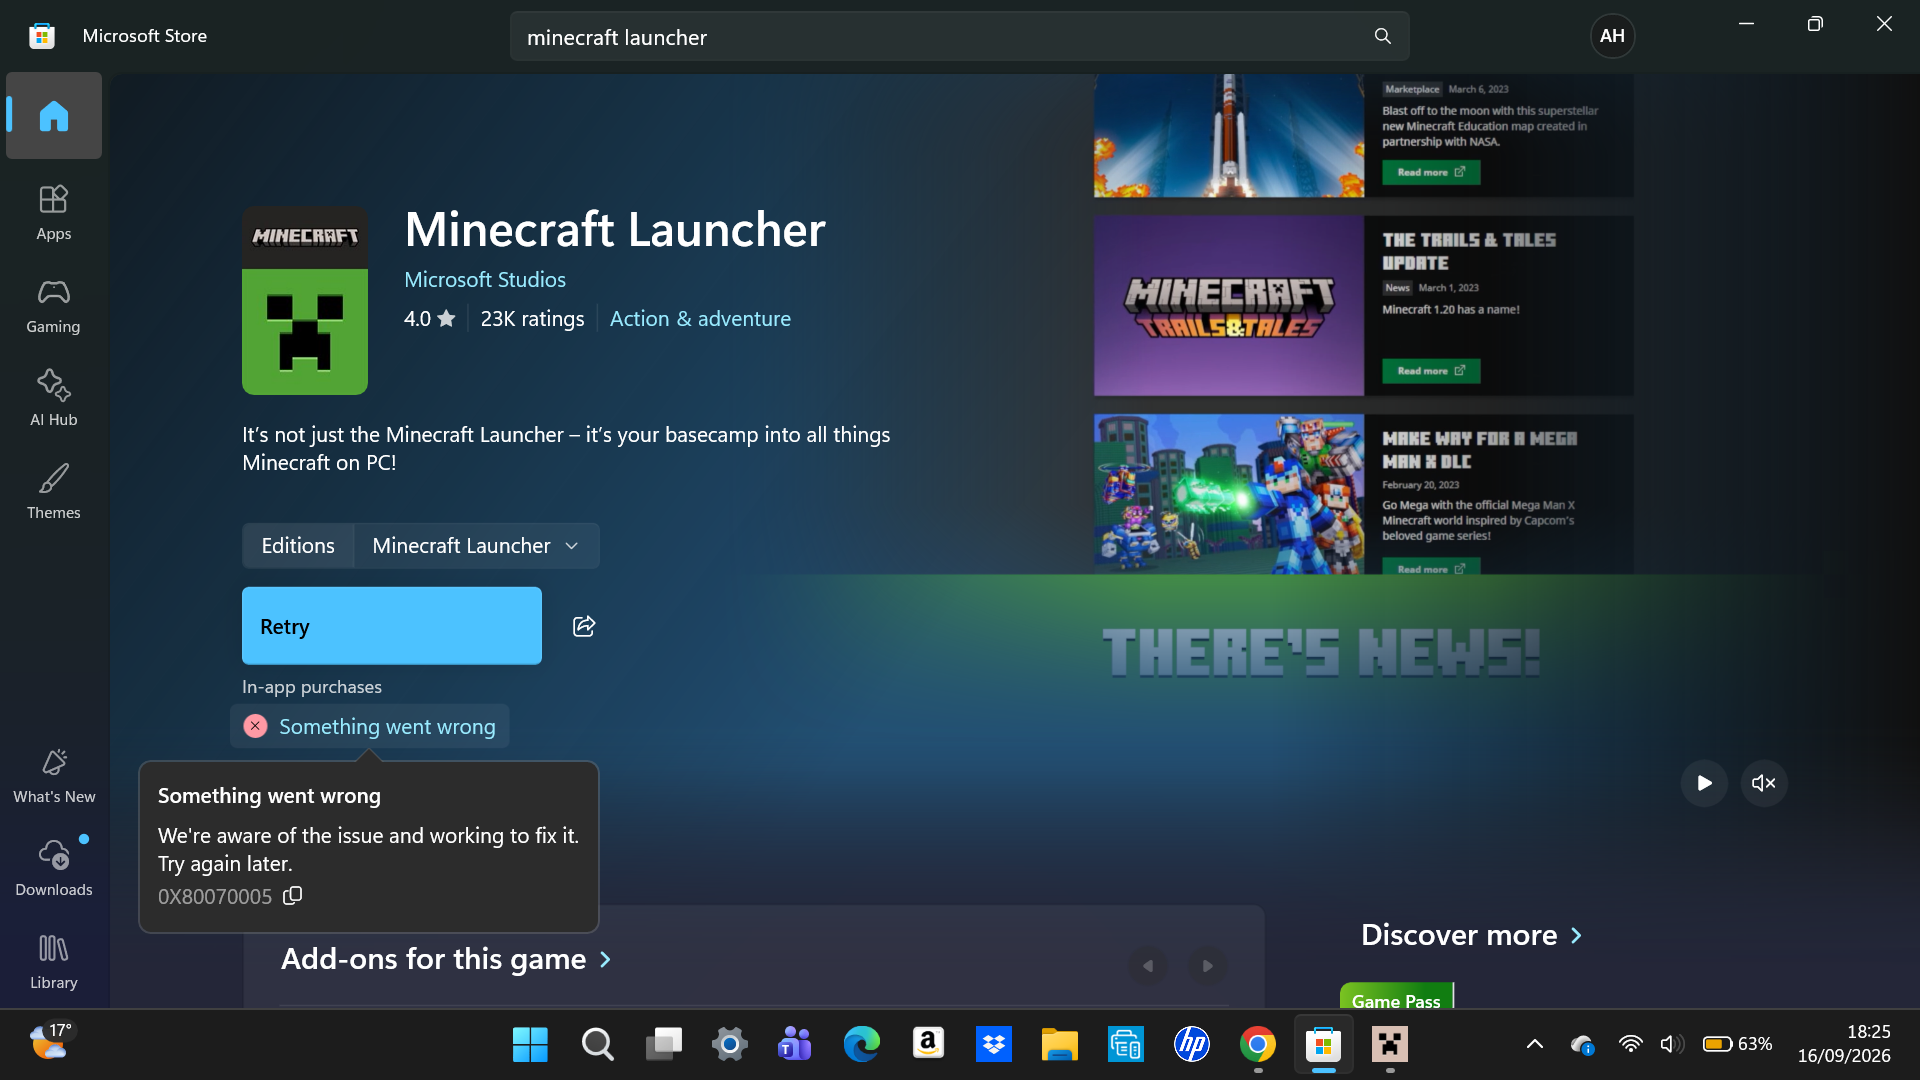This screenshot has width=1920, height=1080.
Task: Open Google Chrome from the taskbar
Action: tap(1258, 1044)
